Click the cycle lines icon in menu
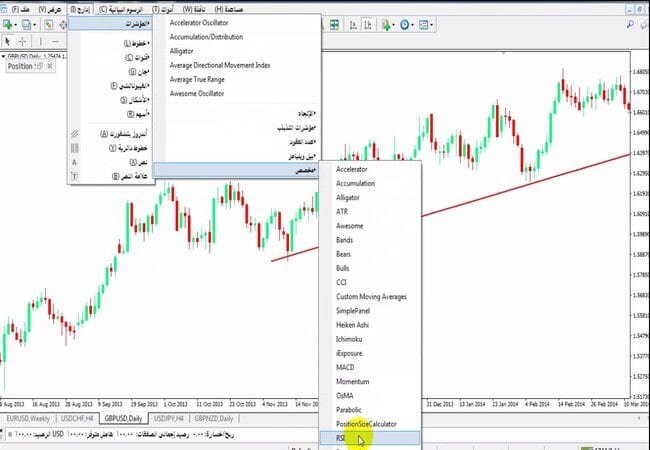This screenshot has height=450, width=650. tap(75, 148)
